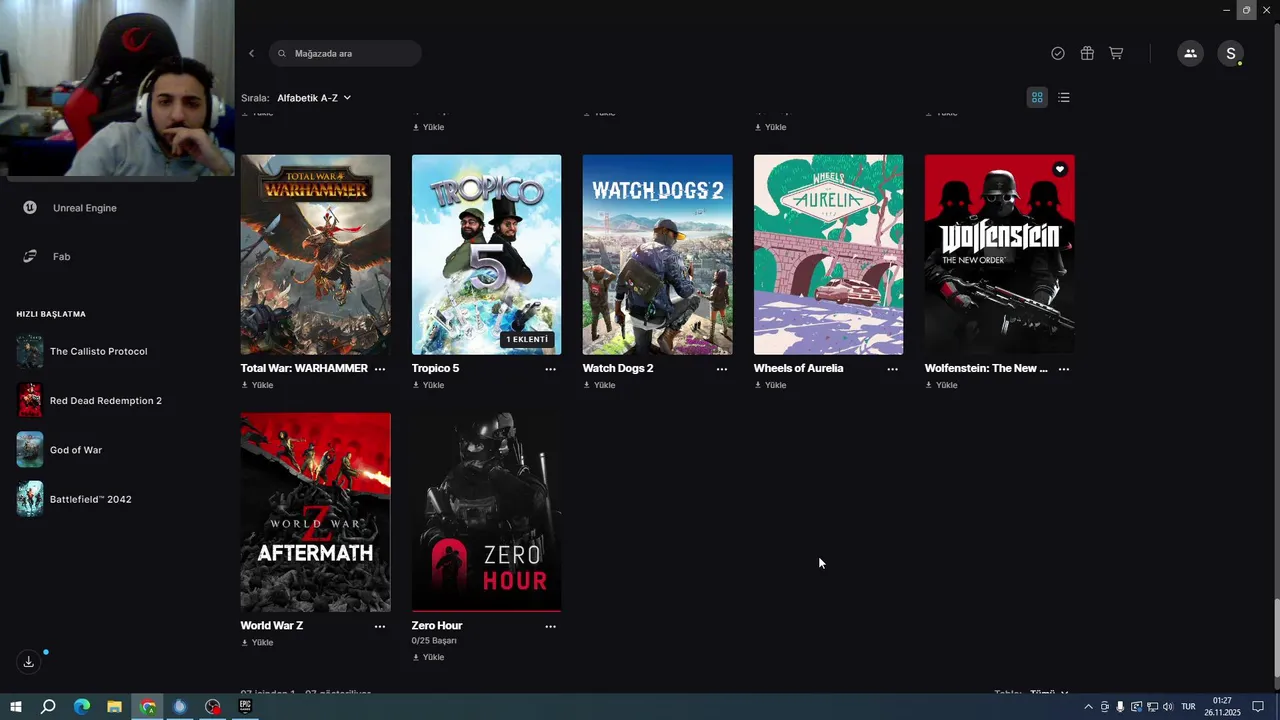The image size is (1280, 720).
Task: Open options menu for Wolfenstein
Action: pyautogui.click(x=1064, y=369)
